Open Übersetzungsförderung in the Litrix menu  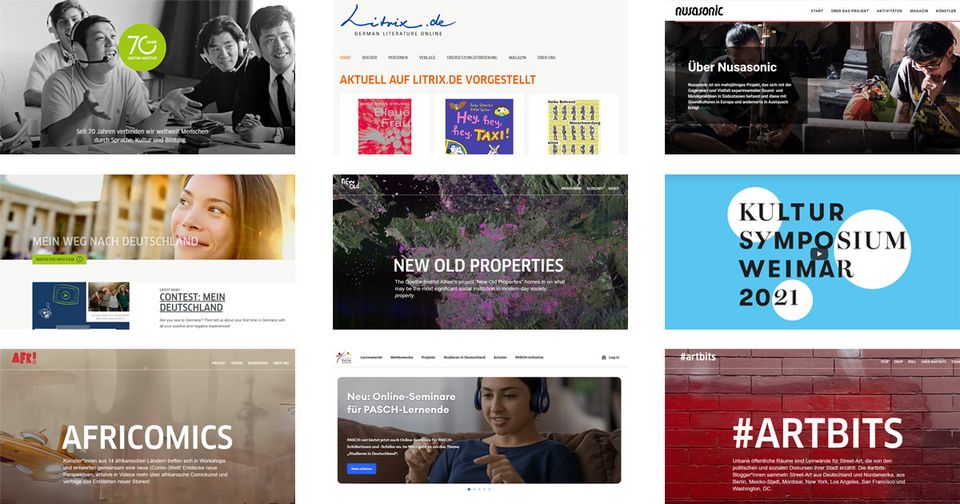472,58
